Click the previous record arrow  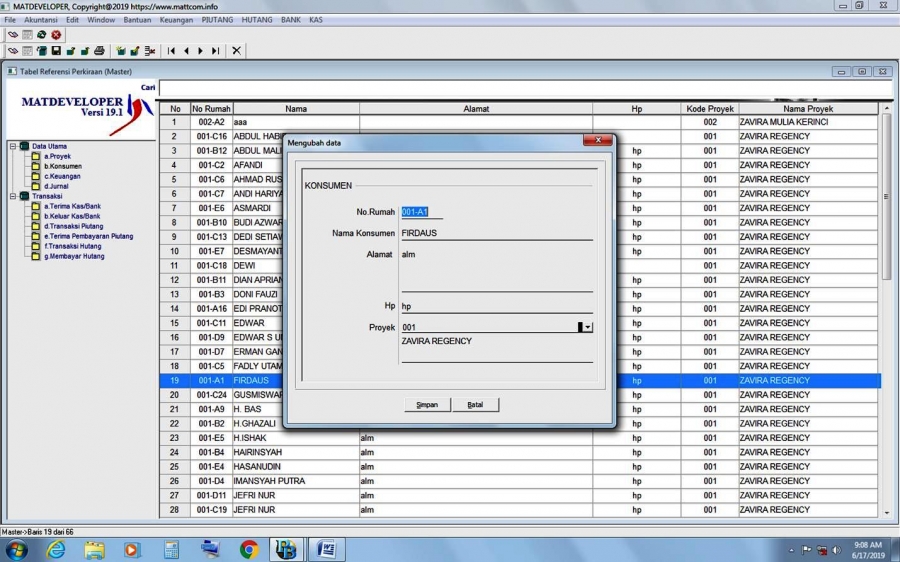click(186, 50)
